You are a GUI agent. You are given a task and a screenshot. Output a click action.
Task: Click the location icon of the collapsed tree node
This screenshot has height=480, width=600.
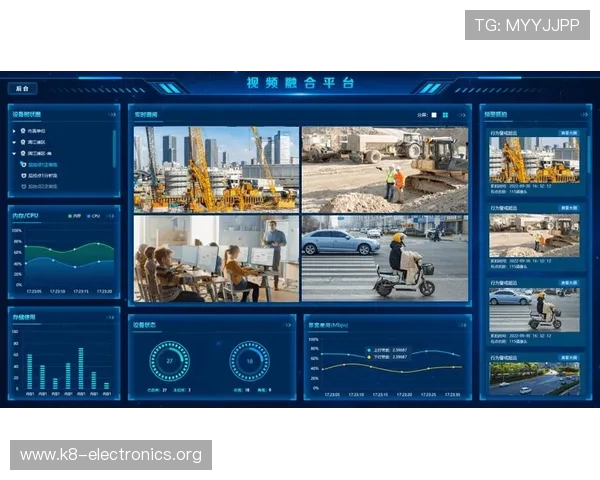tap(23, 131)
